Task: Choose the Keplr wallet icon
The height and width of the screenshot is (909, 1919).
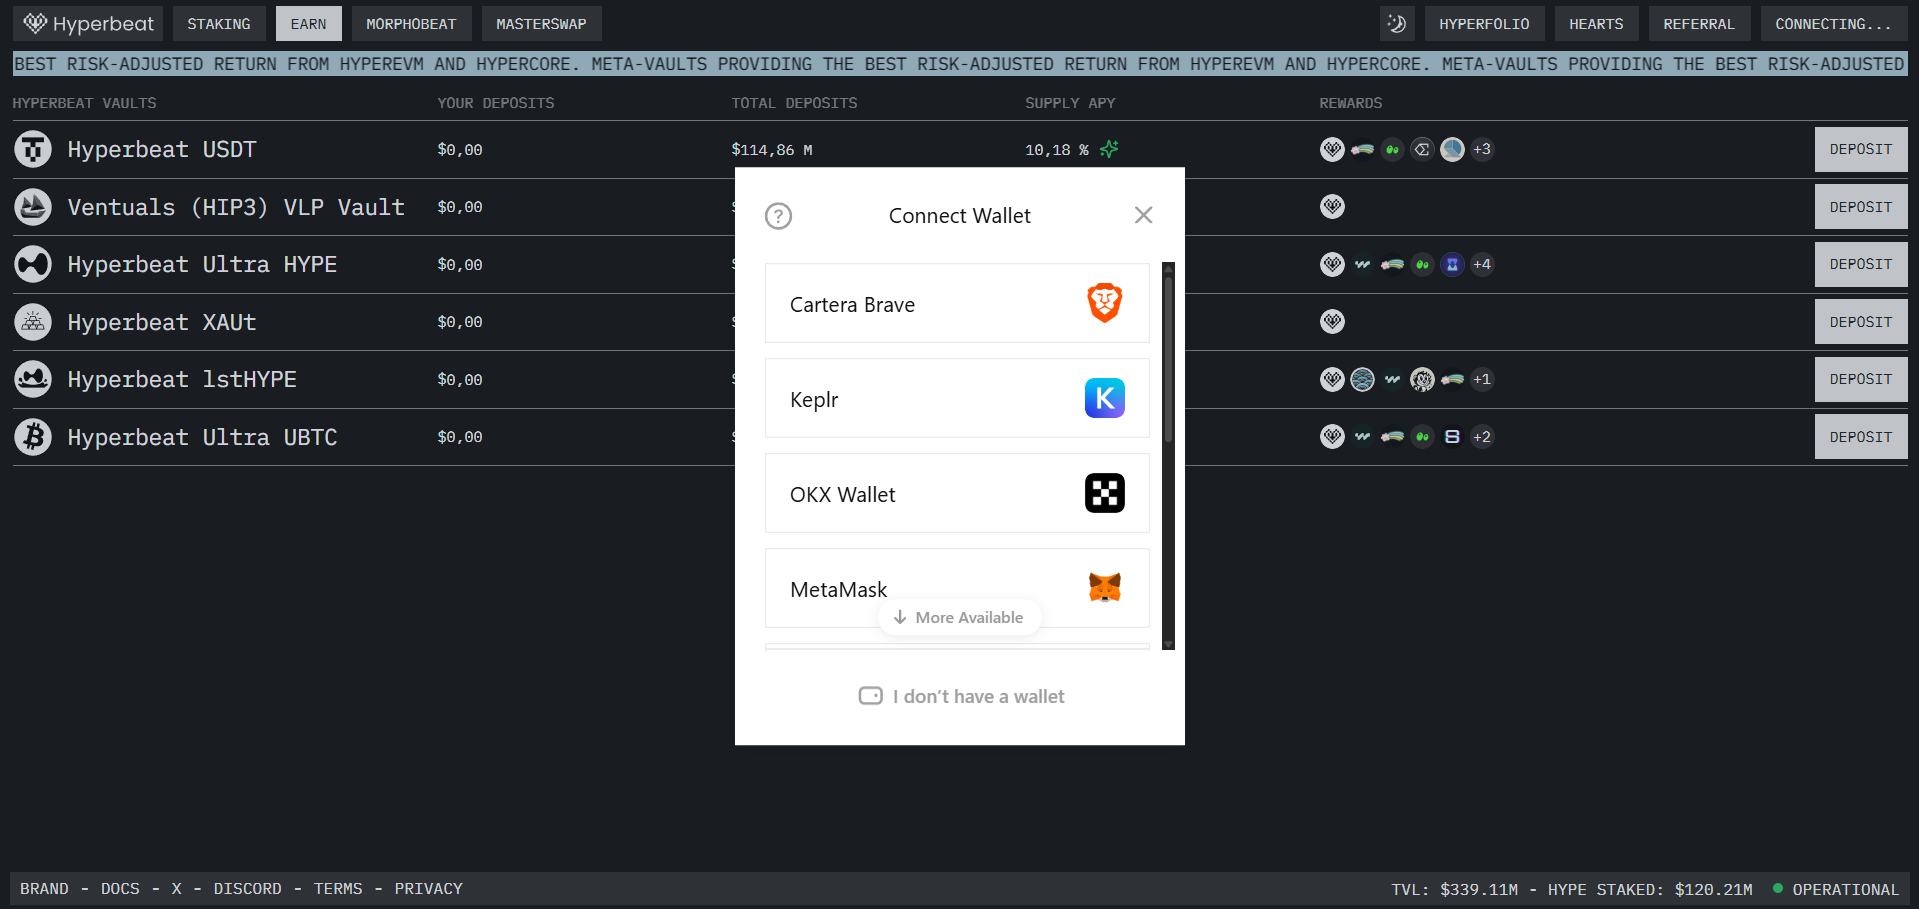Action: [1104, 398]
